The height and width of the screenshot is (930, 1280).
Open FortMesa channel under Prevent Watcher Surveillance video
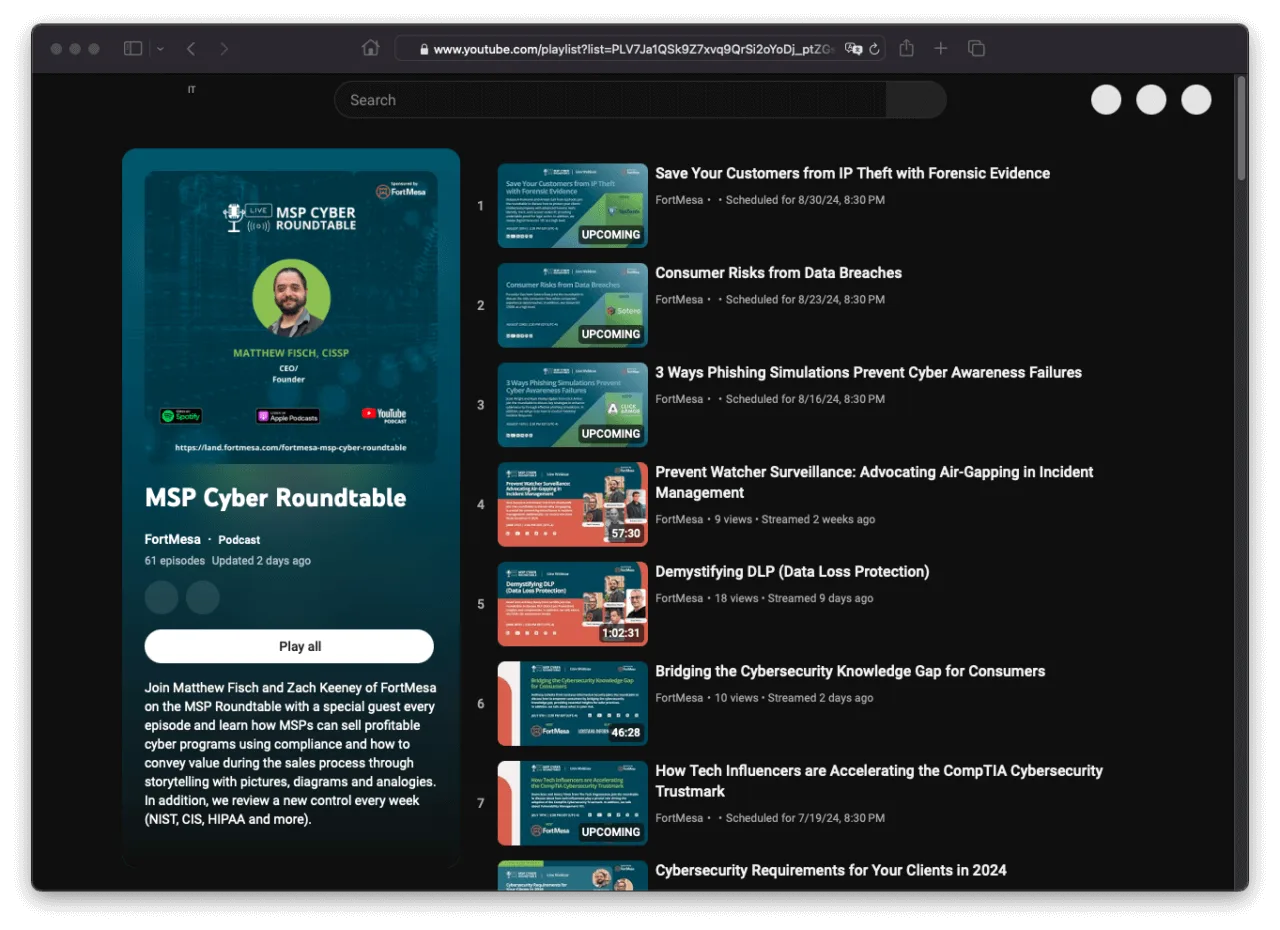[x=679, y=519]
